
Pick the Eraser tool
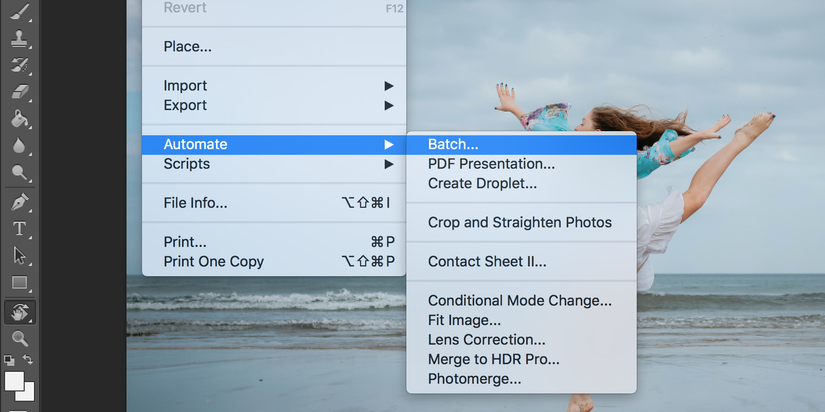19,92
